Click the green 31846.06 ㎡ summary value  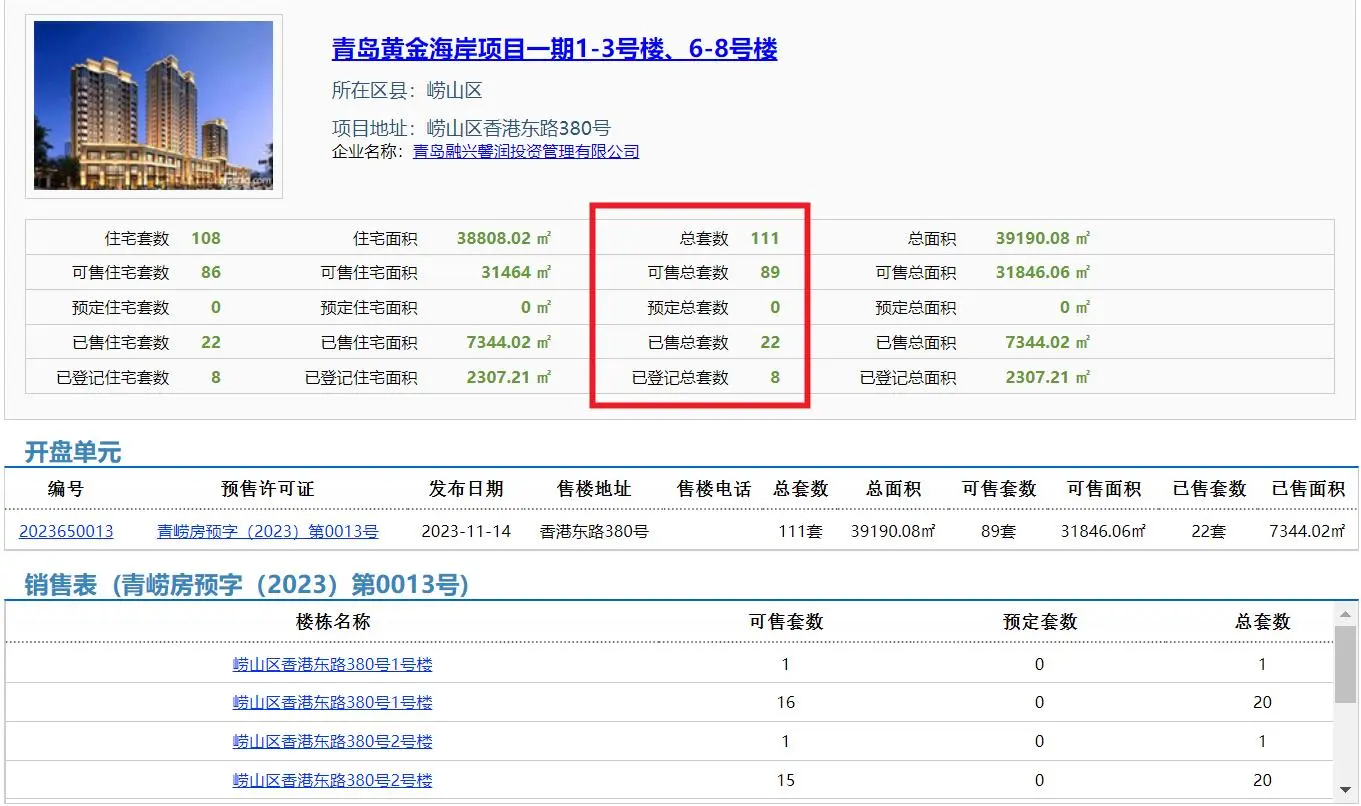1043,272
